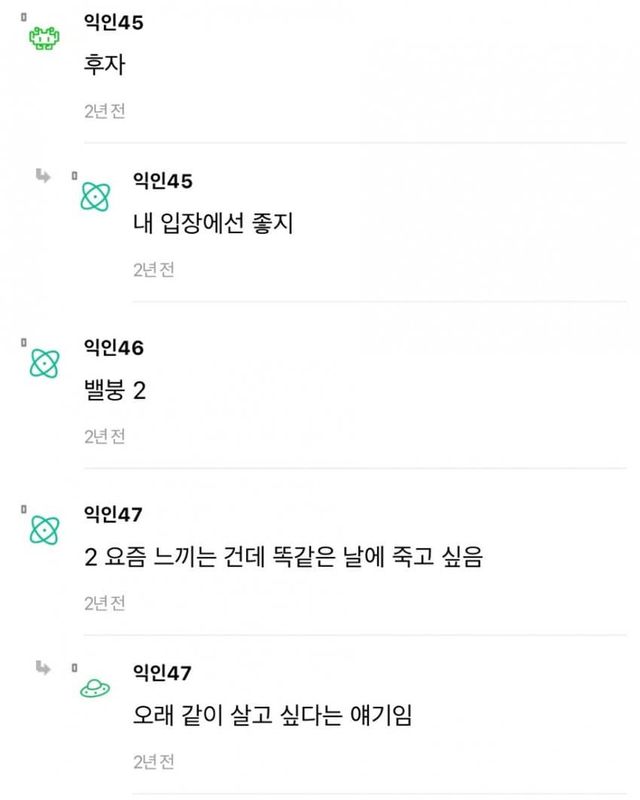Select the UFO avatar in 익인47's reply
This screenshot has width=640, height=800.
[95, 687]
